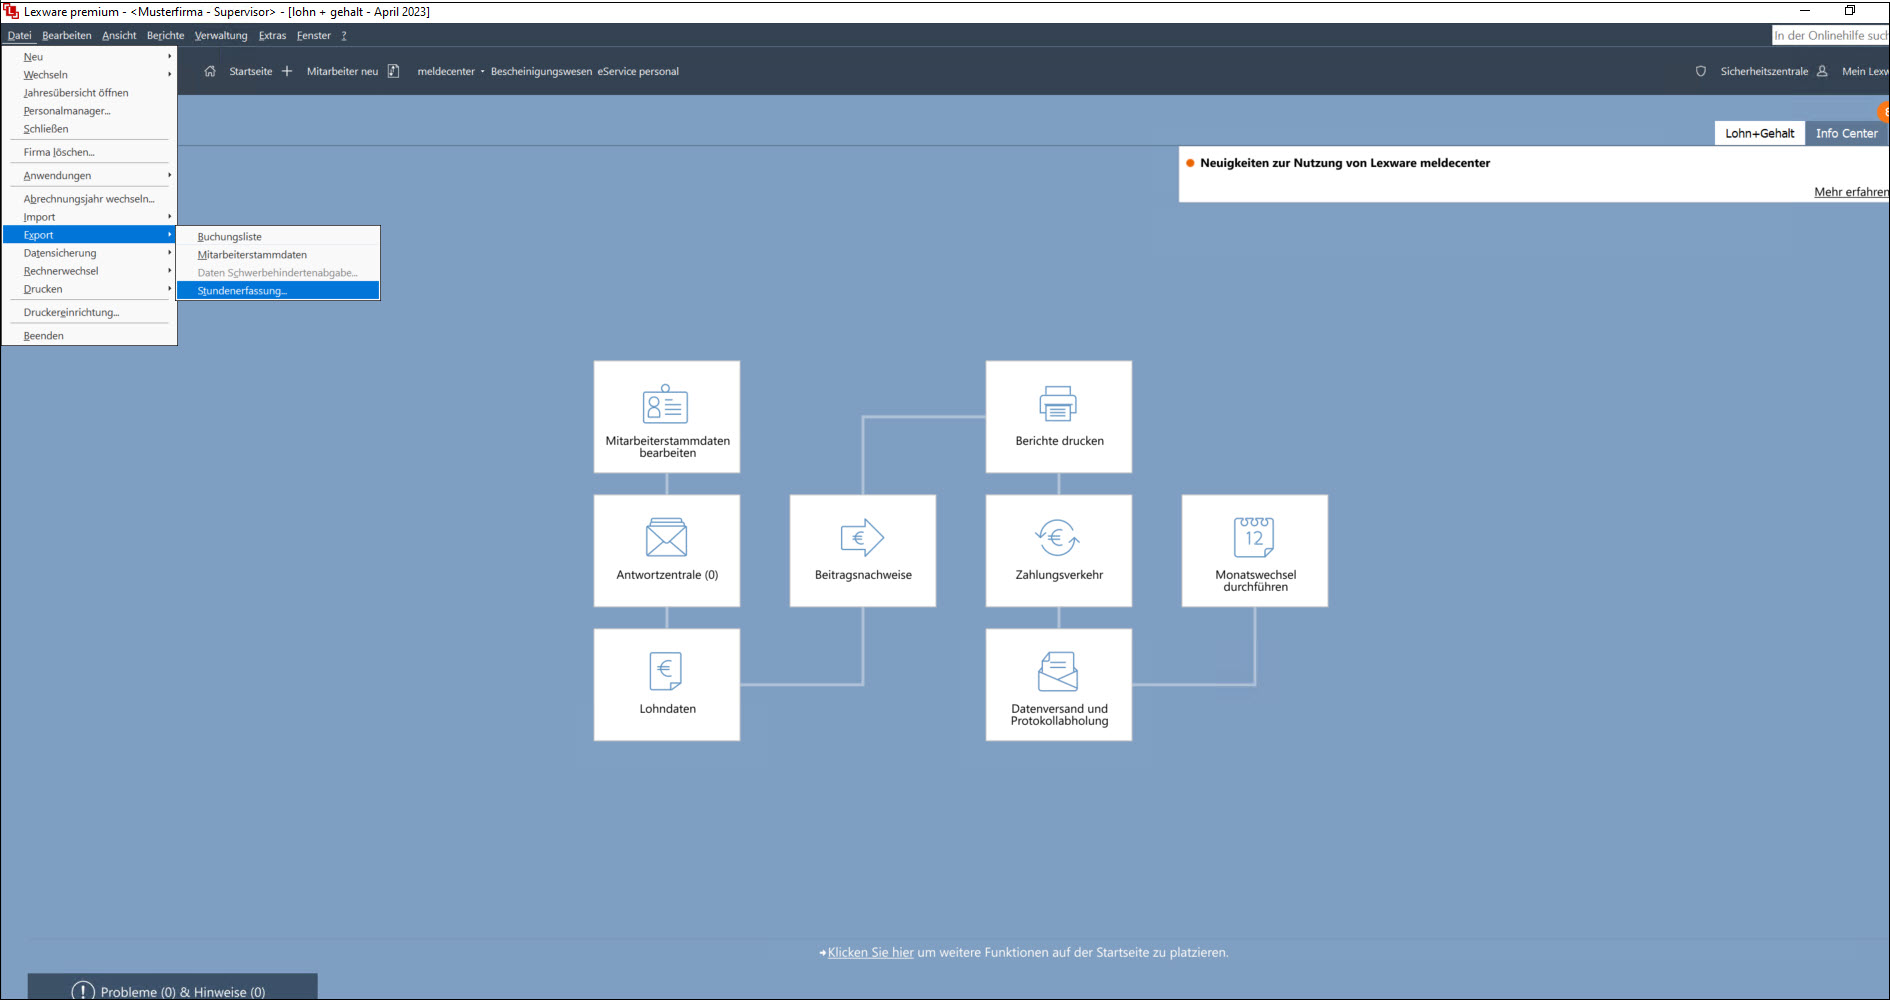This screenshot has height=1000, width=1890.
Task: Click eService personal toolbar item
Action: coord(638,71)
